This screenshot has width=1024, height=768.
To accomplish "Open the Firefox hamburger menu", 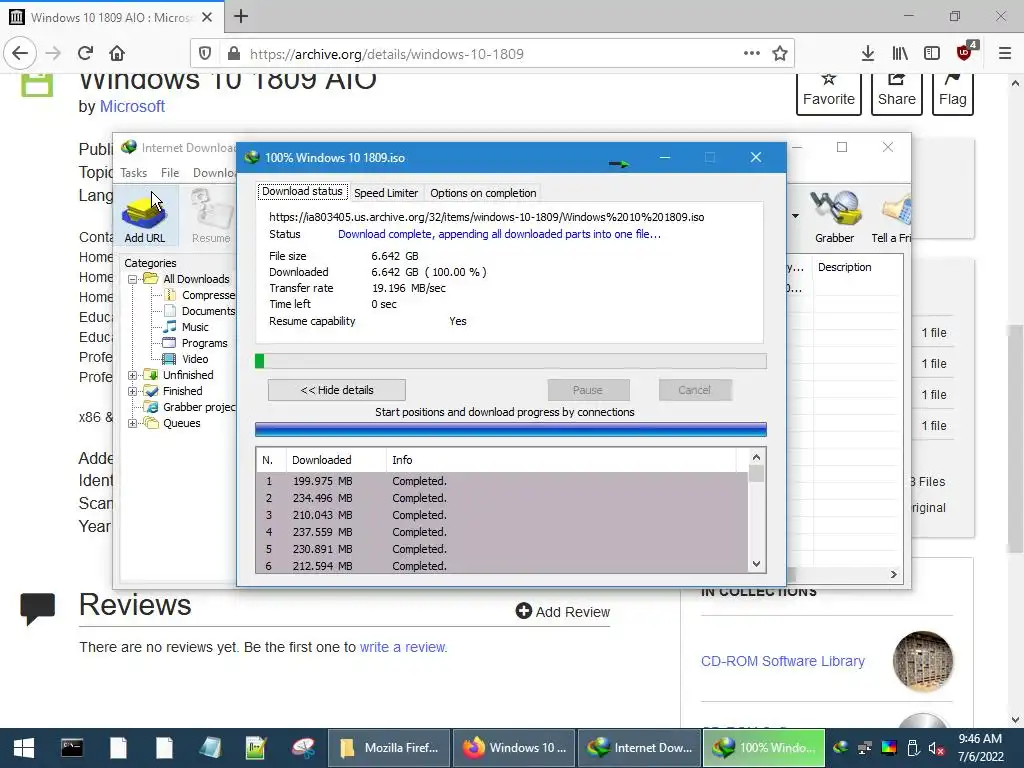I will coord(1005,54).
